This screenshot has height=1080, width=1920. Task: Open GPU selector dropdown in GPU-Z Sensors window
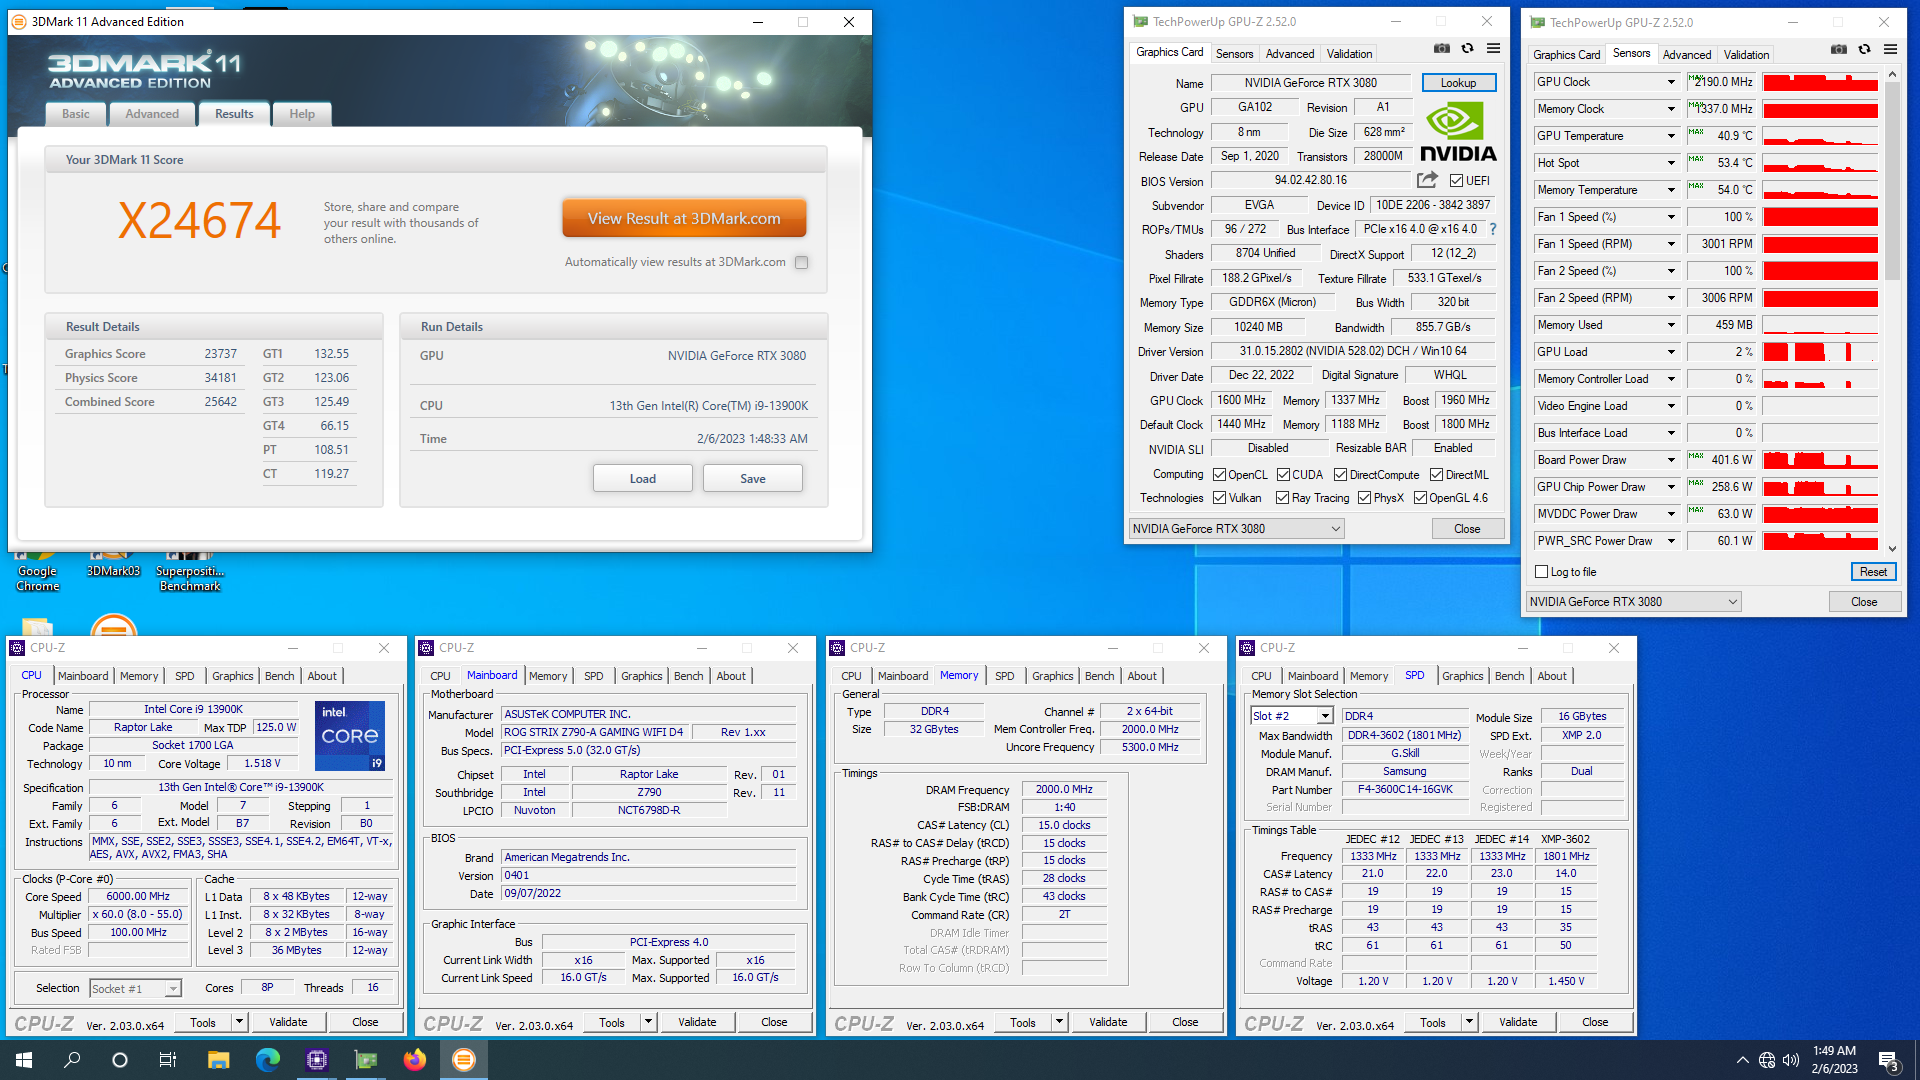pos(1633,602)
